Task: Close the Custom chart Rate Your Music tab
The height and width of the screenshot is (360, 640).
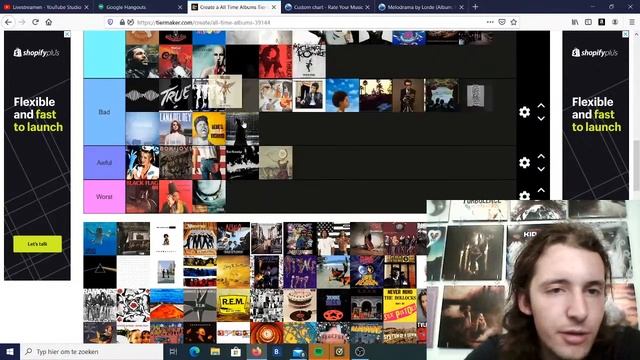Action: [x=367, y=7]
